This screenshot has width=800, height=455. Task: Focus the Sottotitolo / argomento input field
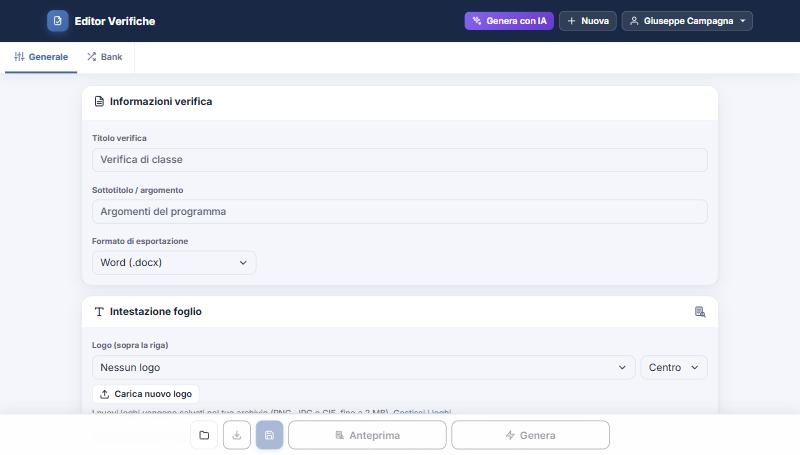(399, 212)
